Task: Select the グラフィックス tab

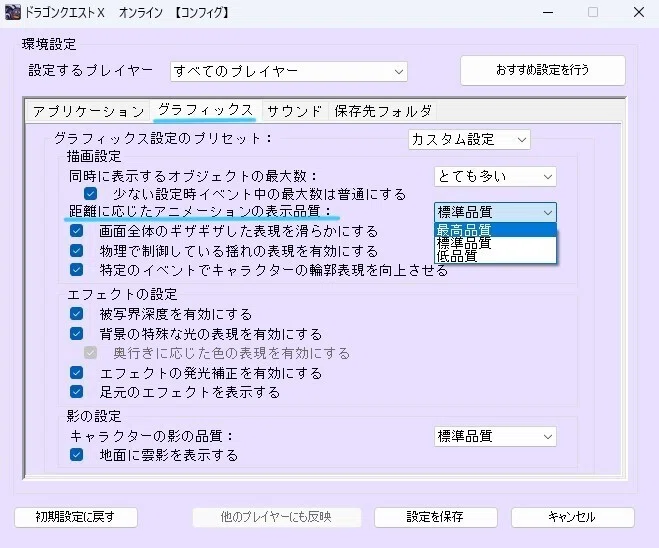Action: (205, 111)
